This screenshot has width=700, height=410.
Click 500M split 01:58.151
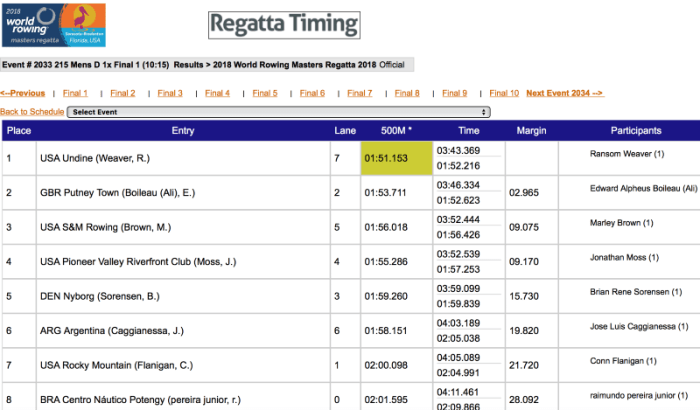pyautogui.click(x=386, y=331)
